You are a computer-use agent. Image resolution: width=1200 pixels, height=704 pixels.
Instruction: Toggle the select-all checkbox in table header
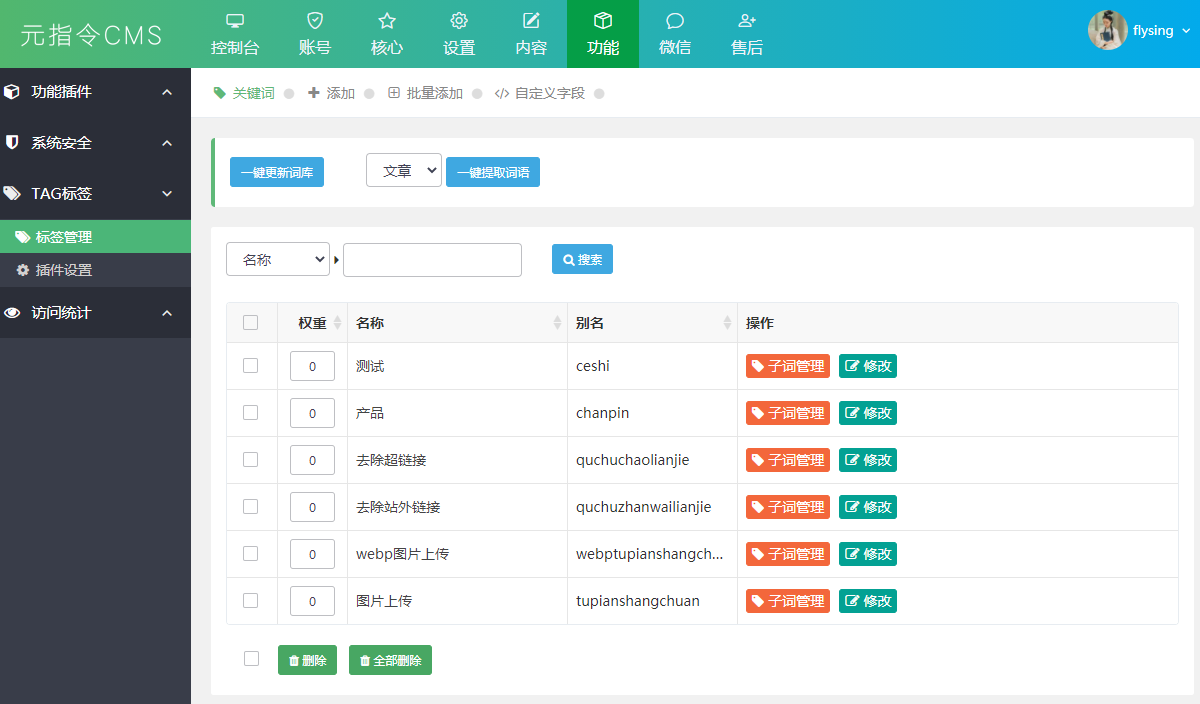click(251, 322)
